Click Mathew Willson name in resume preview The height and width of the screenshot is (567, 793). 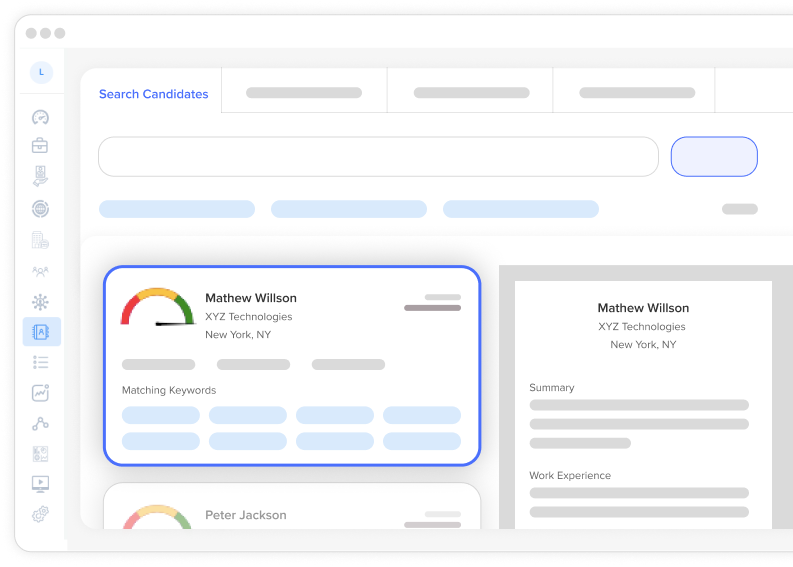[x=643, y=308]
